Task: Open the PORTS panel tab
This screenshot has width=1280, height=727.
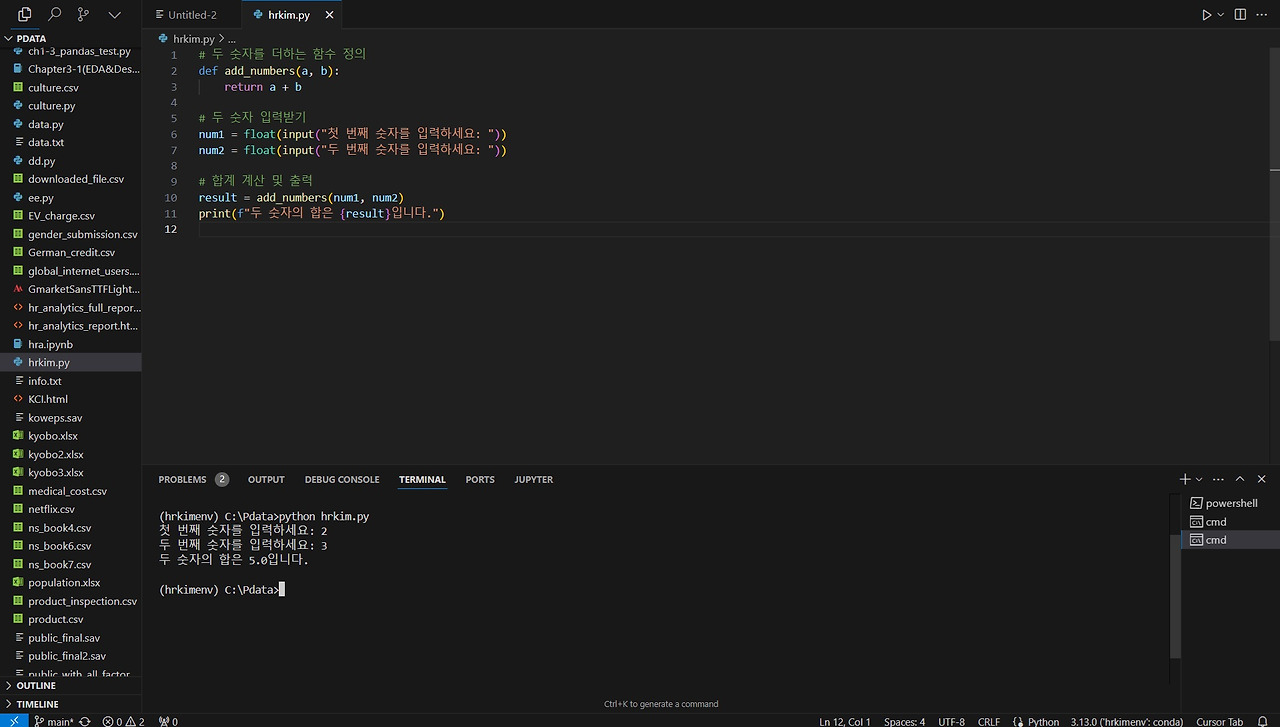Action: tap(480, 480)
